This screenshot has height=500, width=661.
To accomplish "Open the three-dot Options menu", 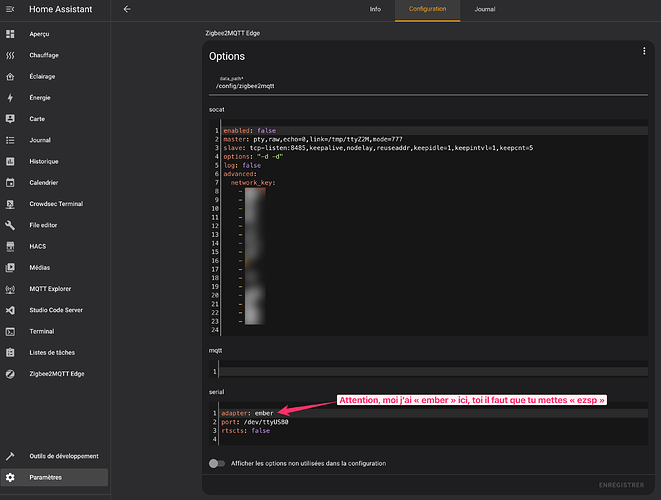I will [x=645, y=51].
